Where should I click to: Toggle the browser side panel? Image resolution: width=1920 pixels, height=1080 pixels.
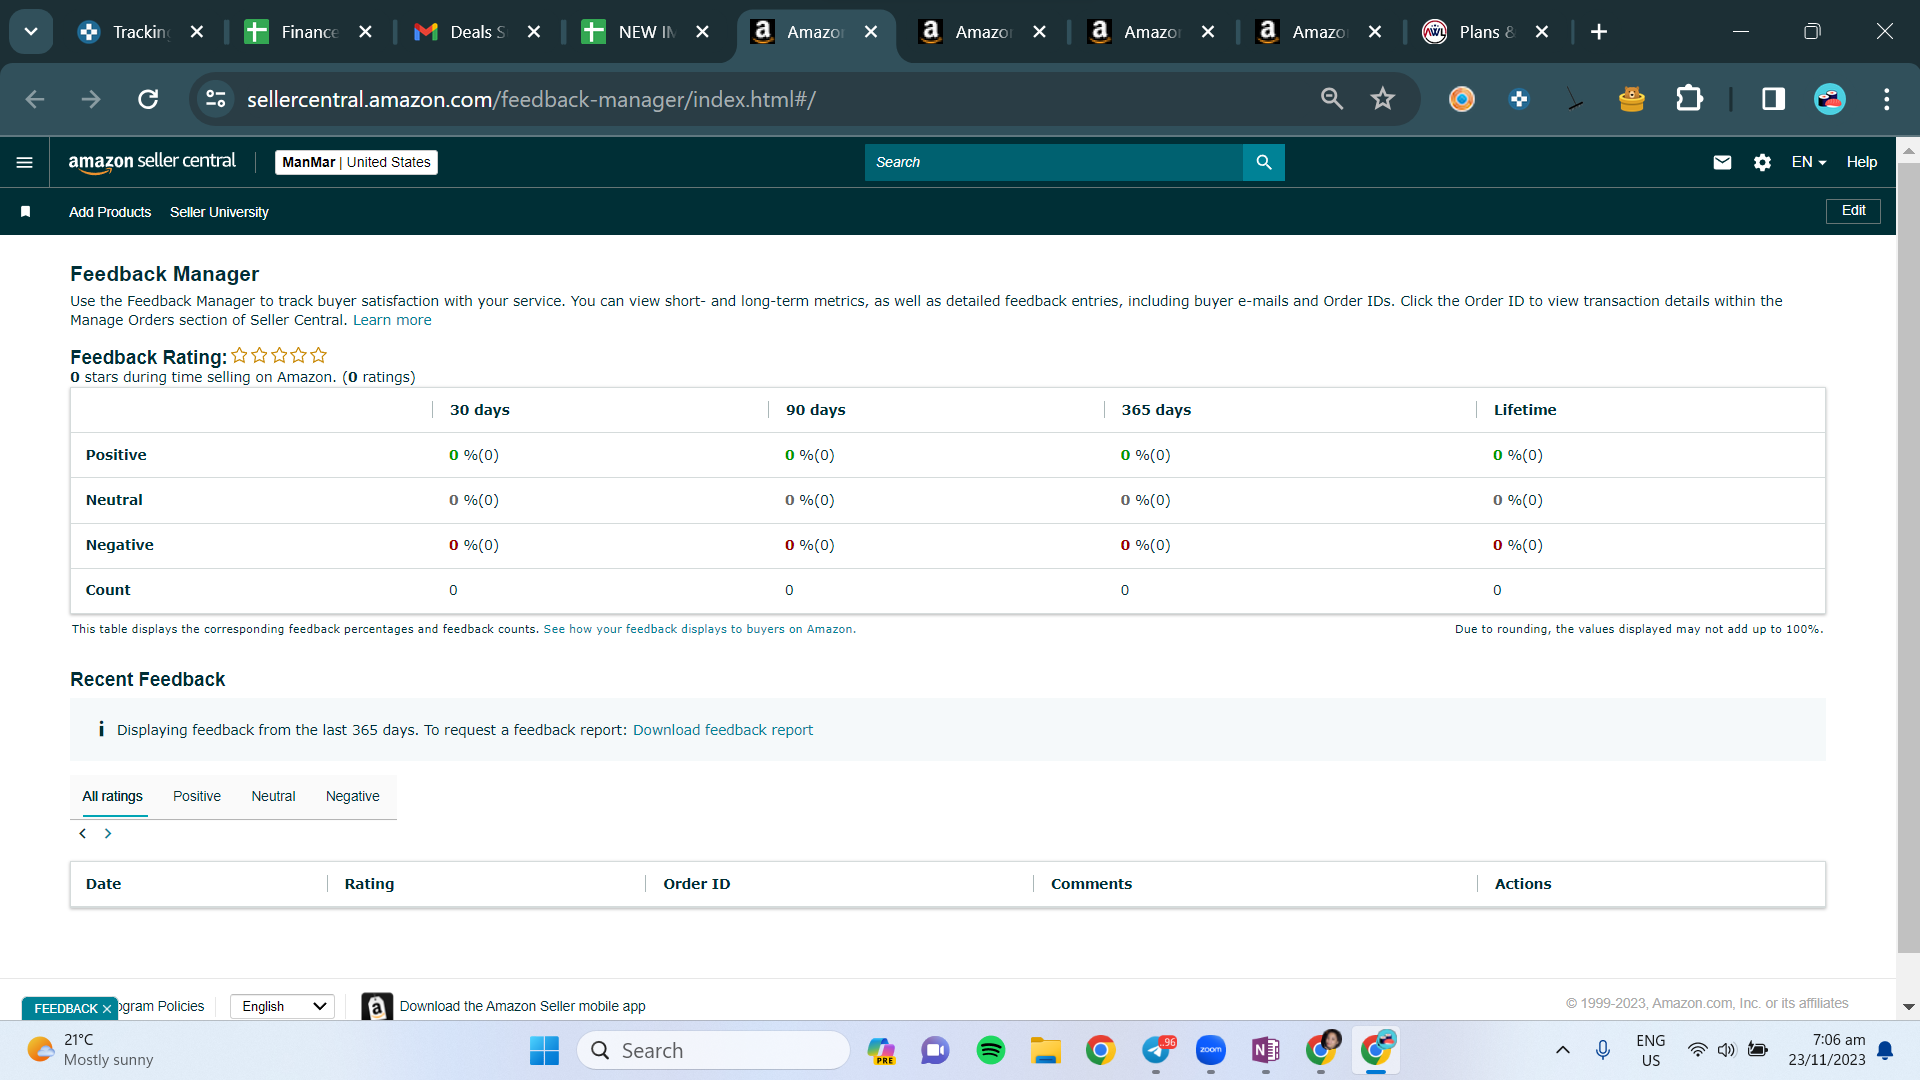coord(1773,99)
